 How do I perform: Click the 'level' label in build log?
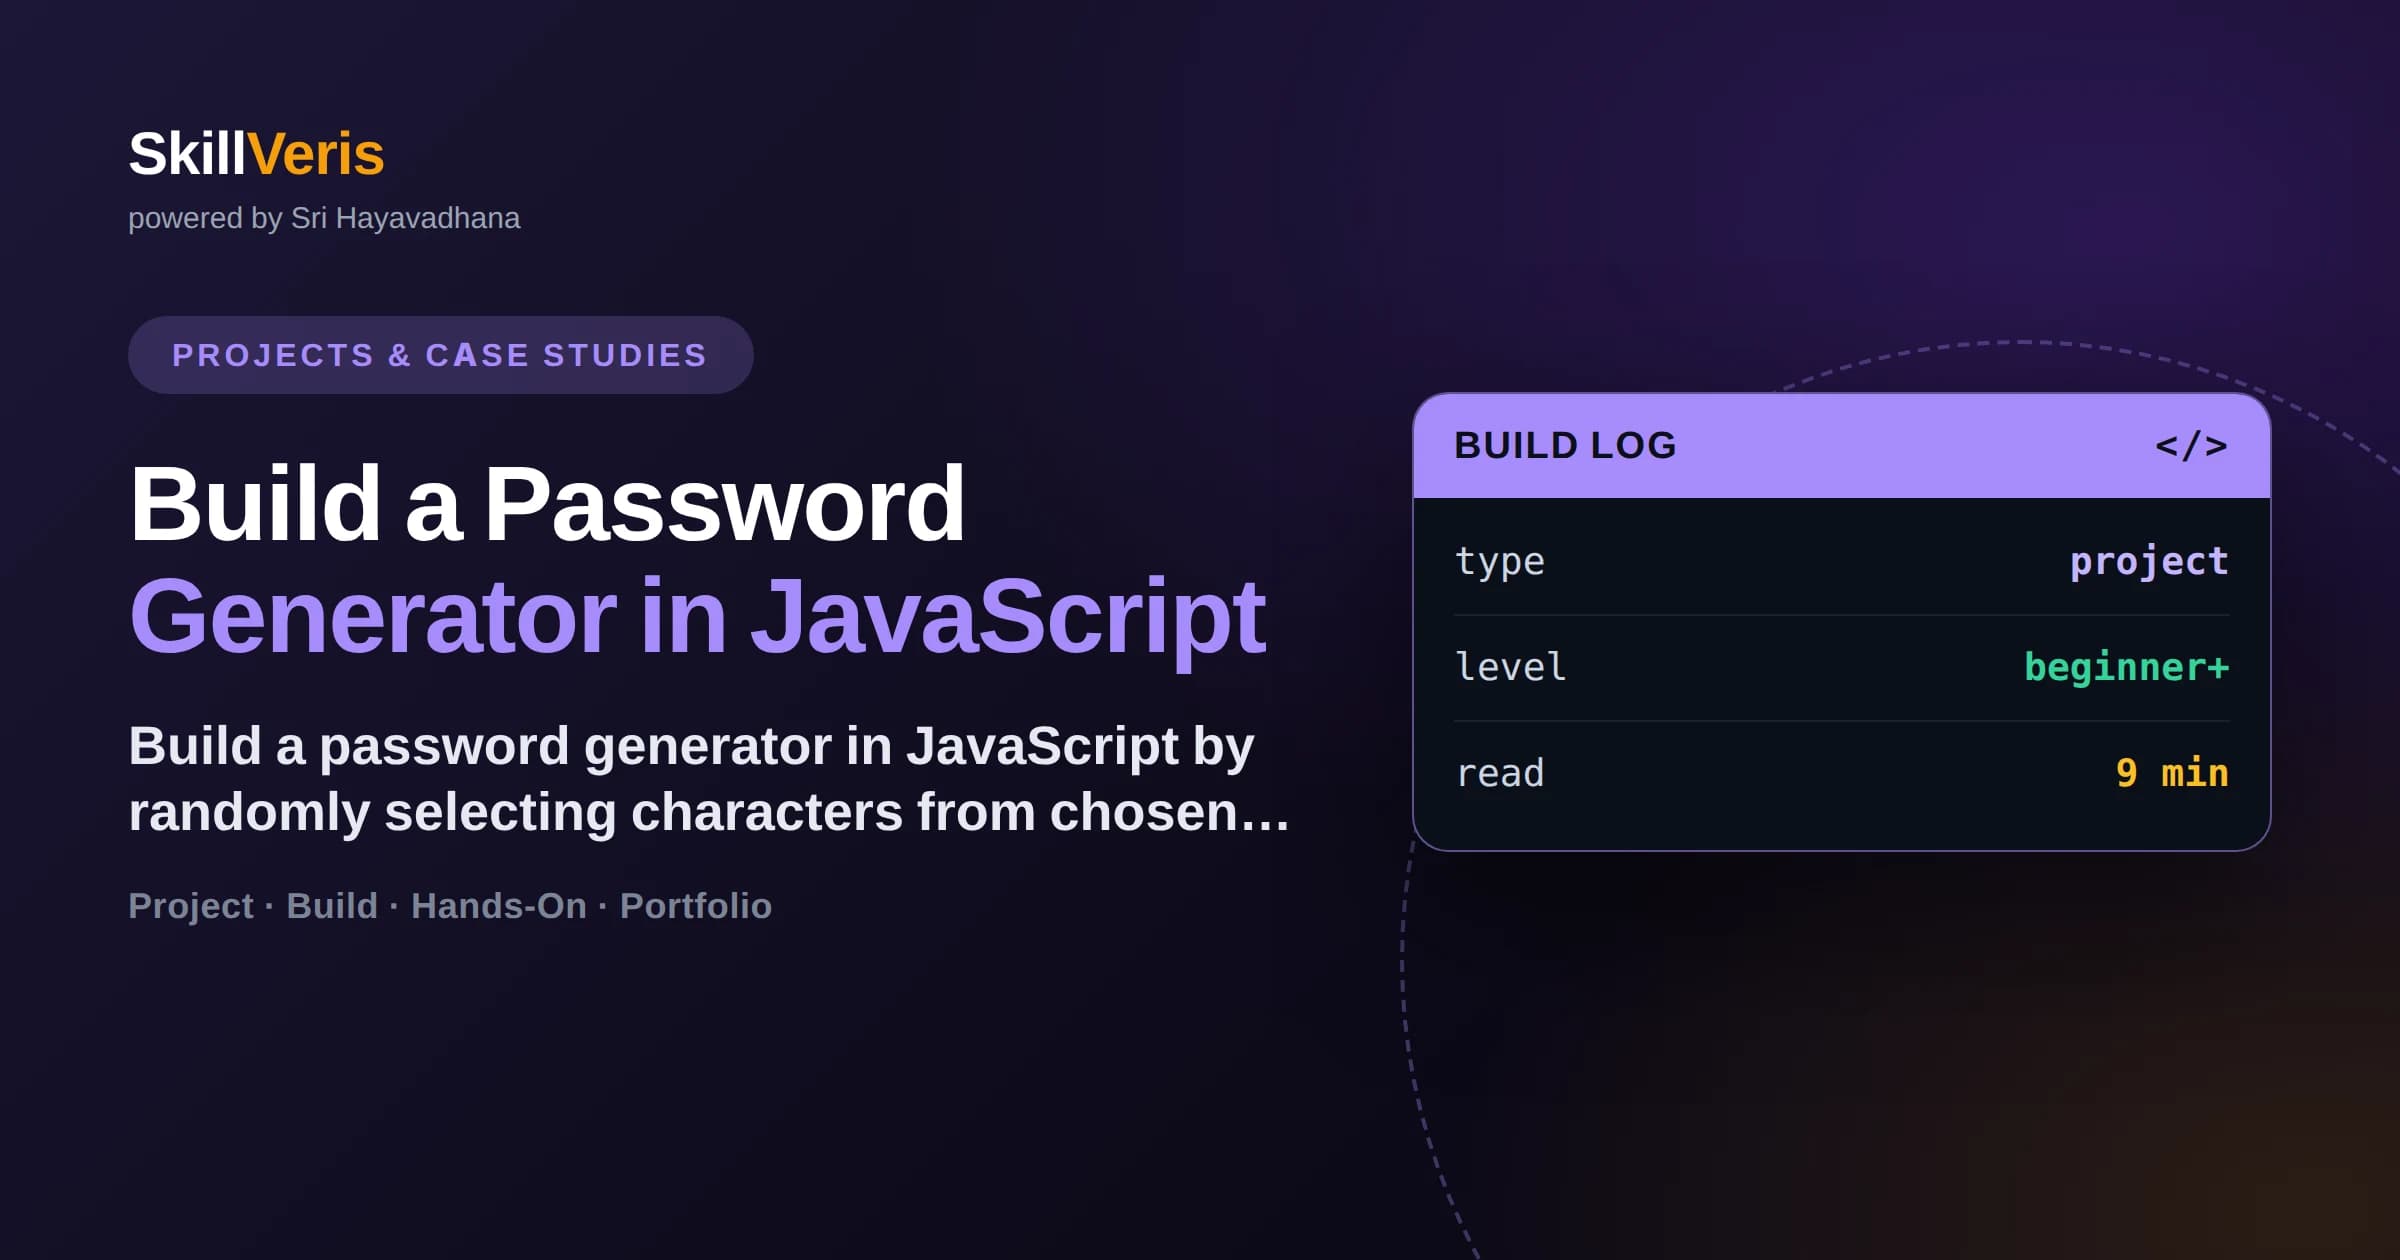pyautogui.click(x=1511, y=667)
